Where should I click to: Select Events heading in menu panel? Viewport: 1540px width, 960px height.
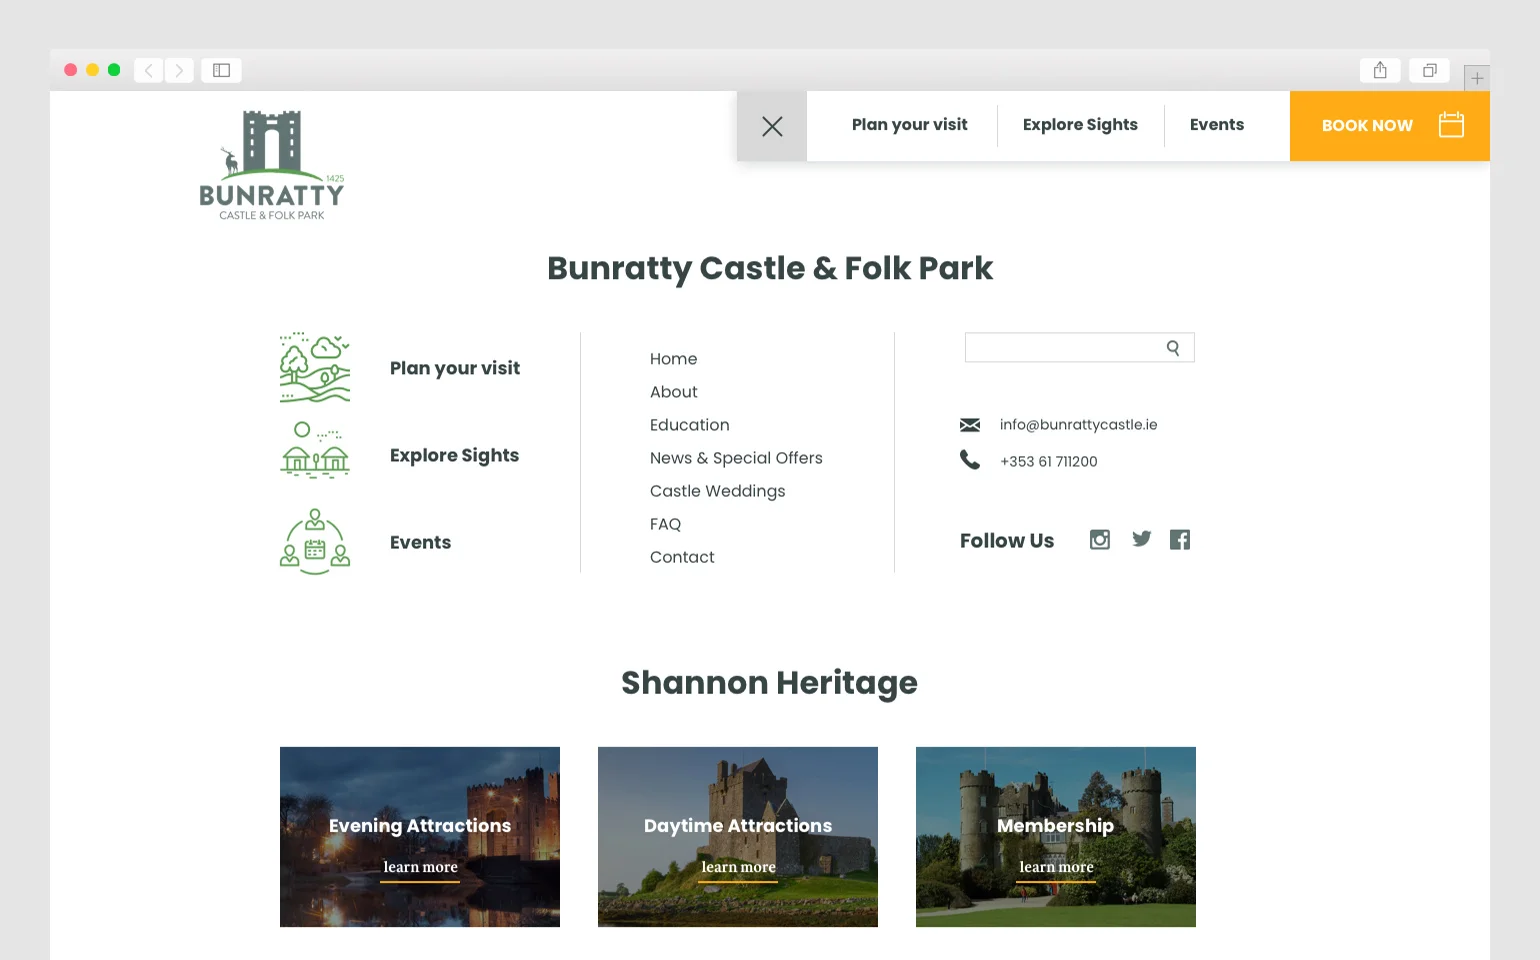(421, 542)
